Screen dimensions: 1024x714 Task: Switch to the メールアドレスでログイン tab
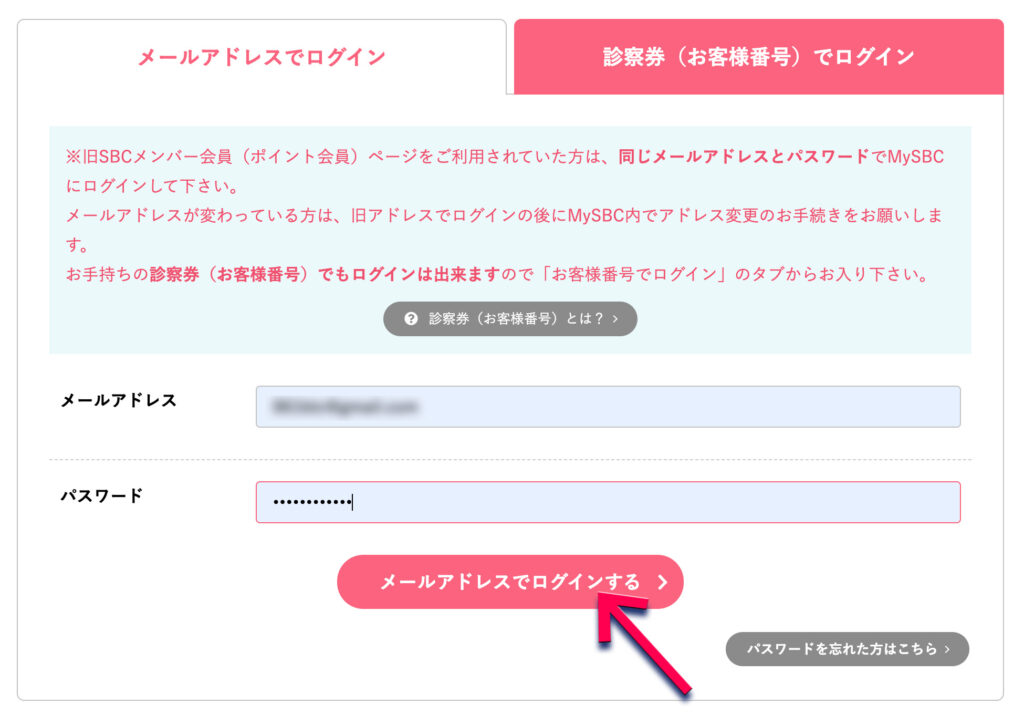coord(261,57)
